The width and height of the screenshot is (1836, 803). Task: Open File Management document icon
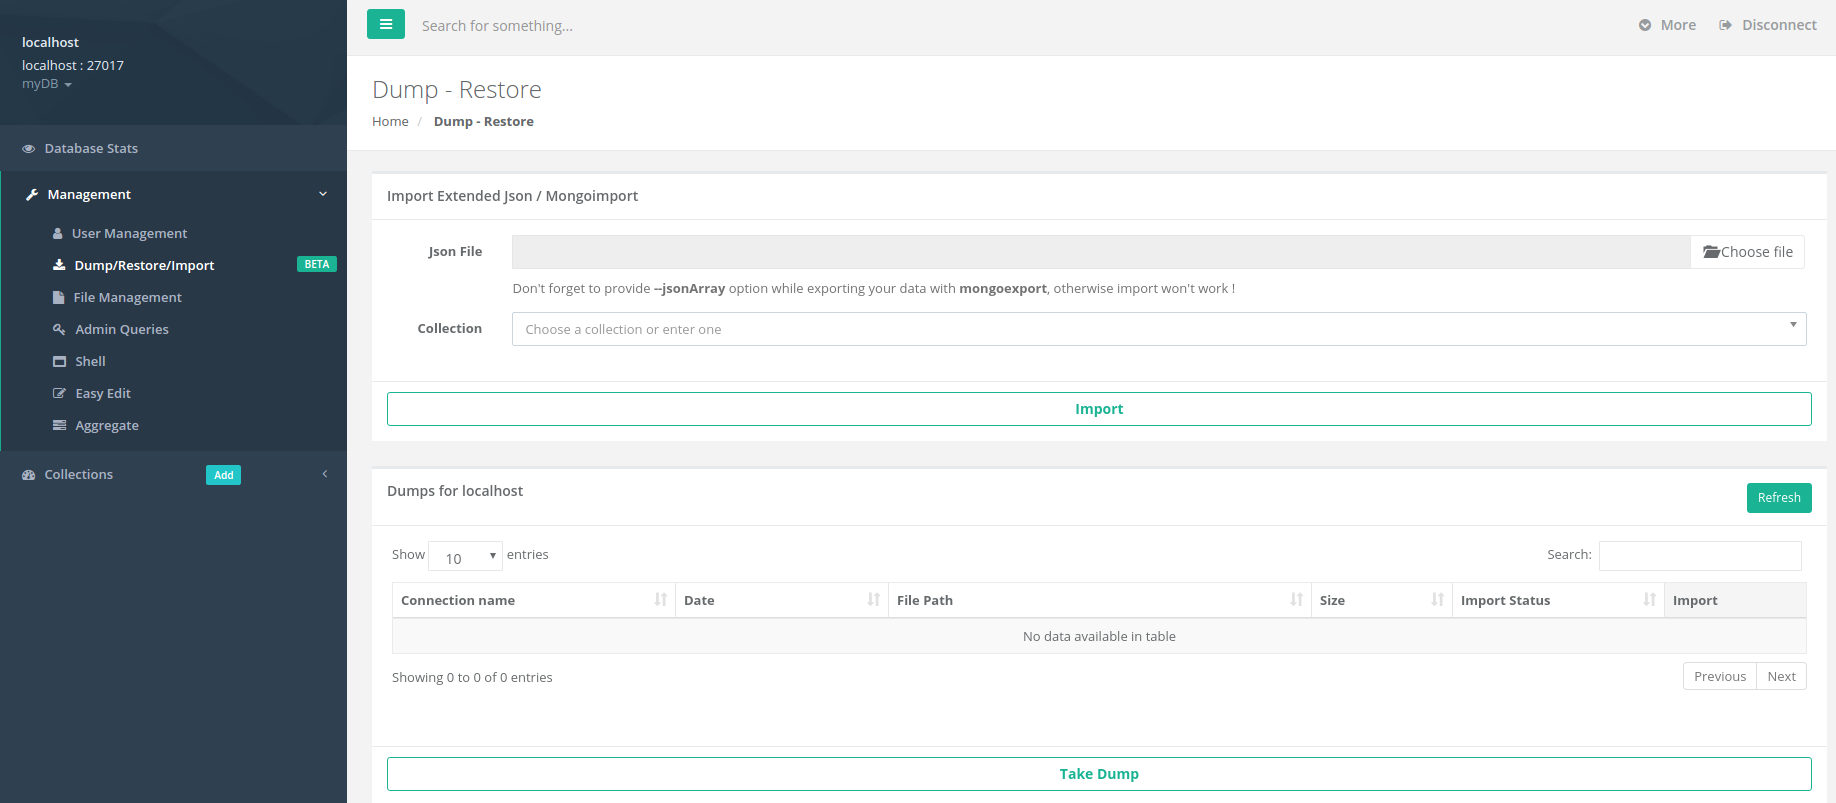[58, 297]
